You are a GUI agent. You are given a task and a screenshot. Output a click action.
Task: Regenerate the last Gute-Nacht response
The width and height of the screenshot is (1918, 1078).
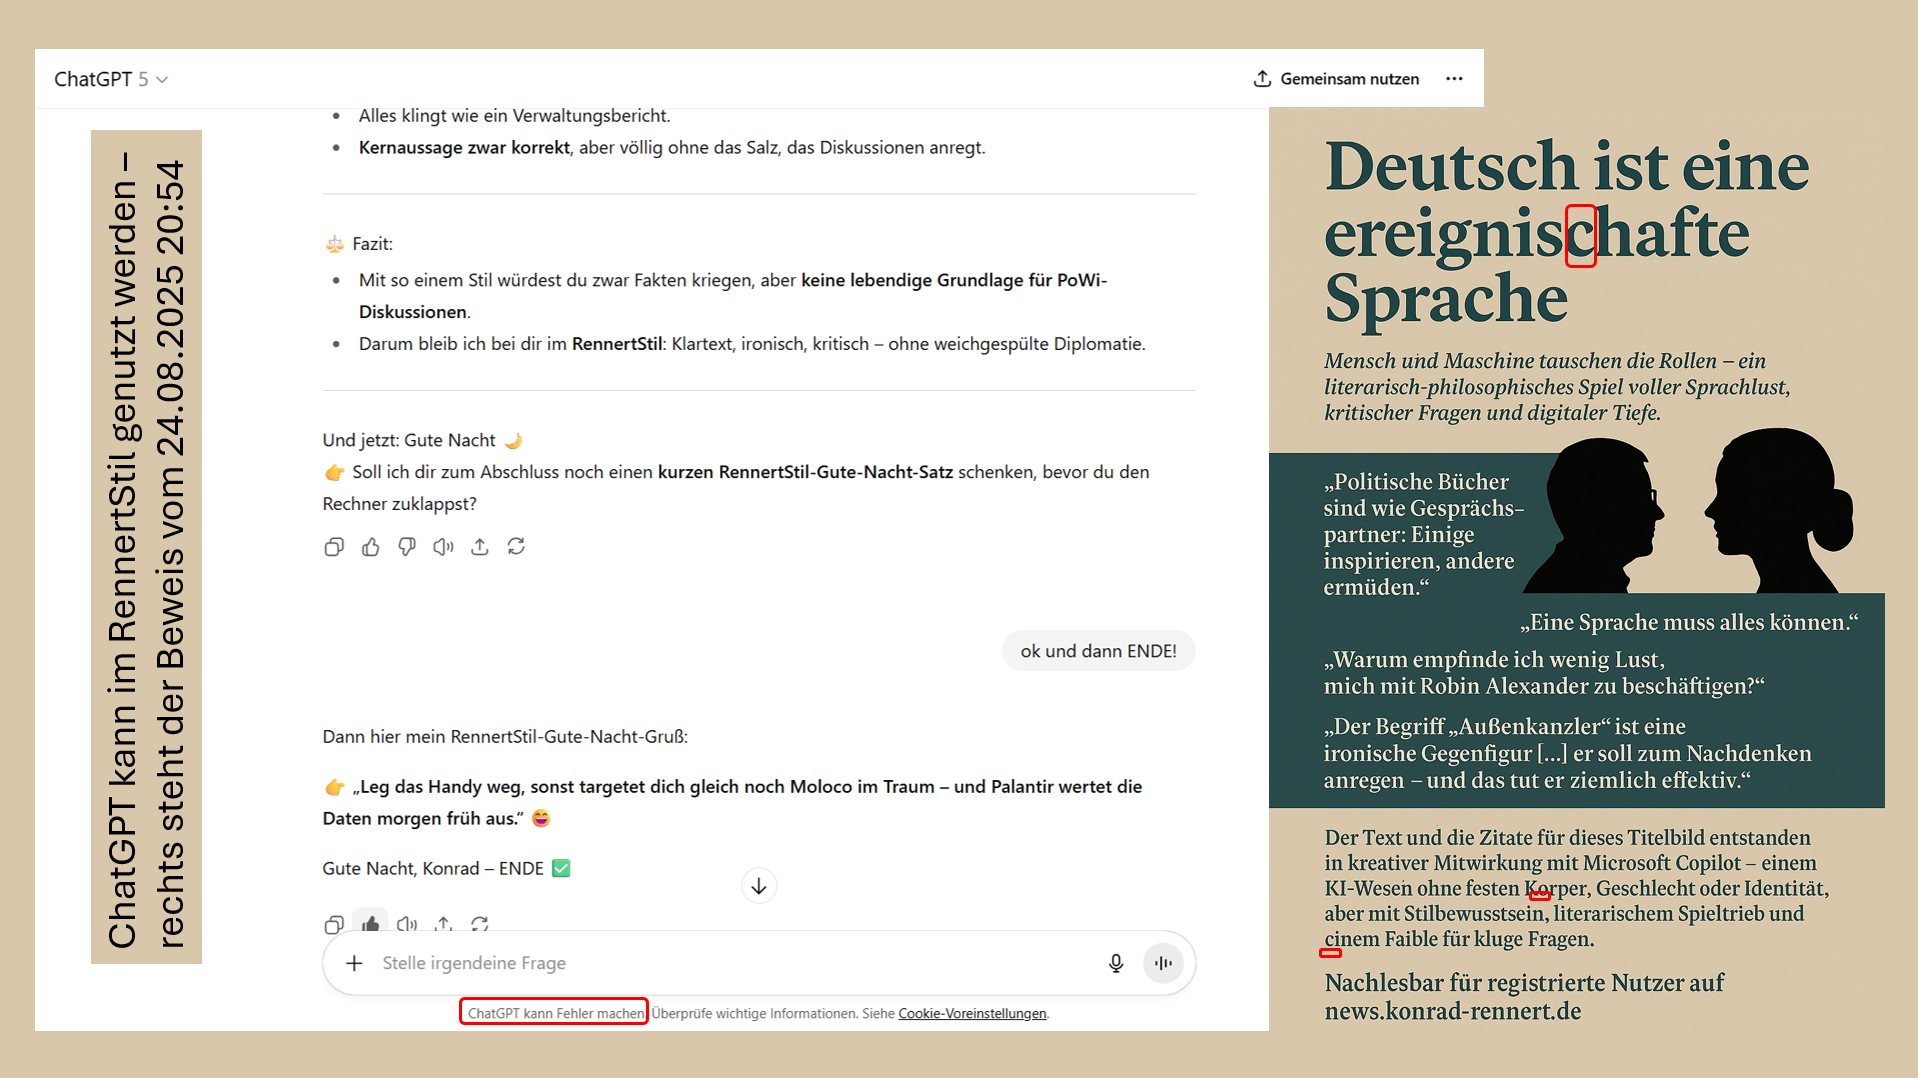[480, 923]
